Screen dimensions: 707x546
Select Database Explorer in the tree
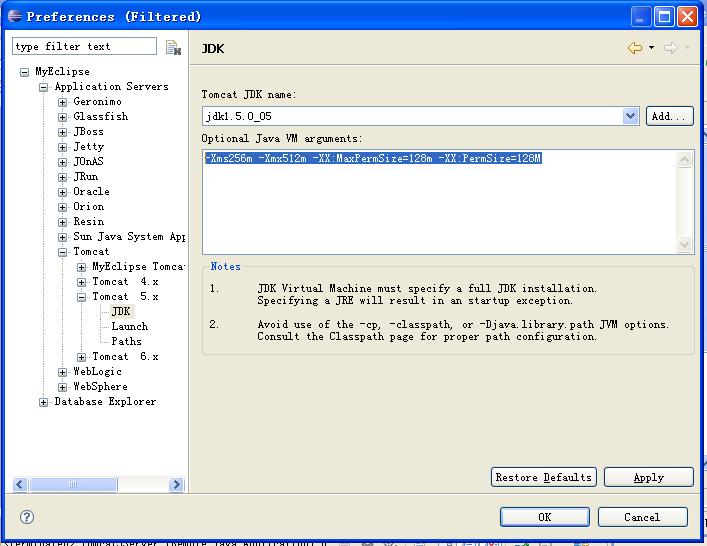point(105,401)
